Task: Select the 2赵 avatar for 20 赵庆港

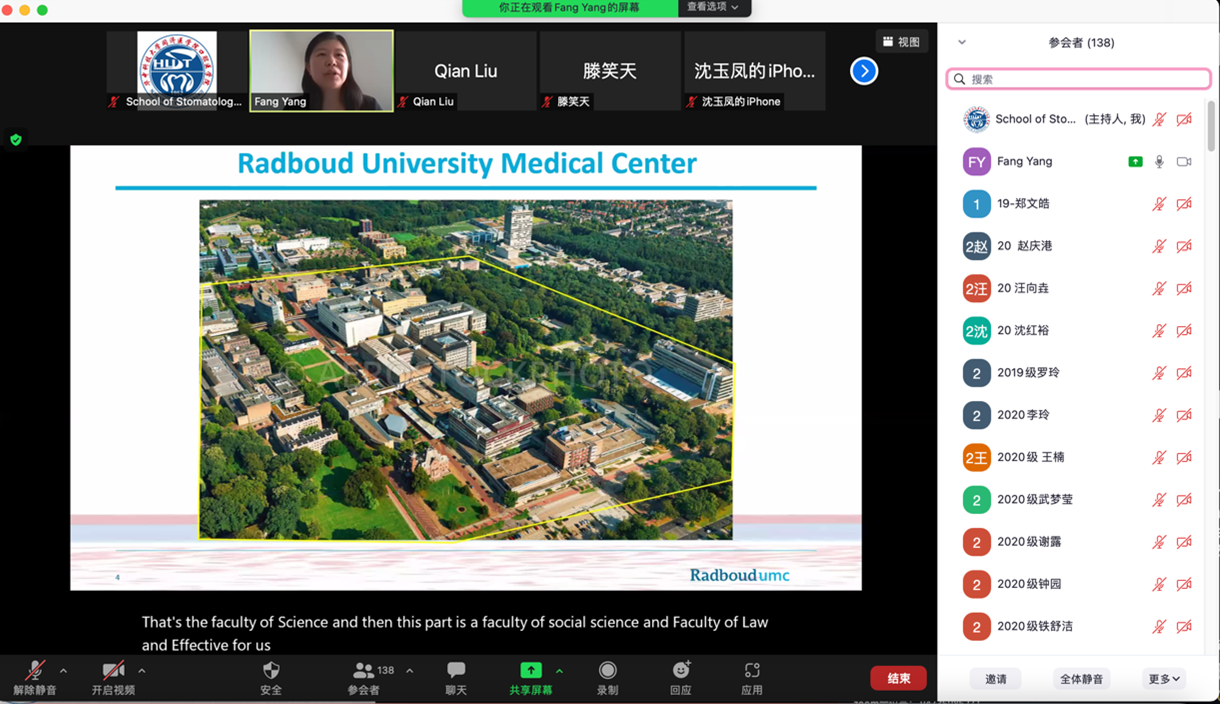Action: (976, 246)
